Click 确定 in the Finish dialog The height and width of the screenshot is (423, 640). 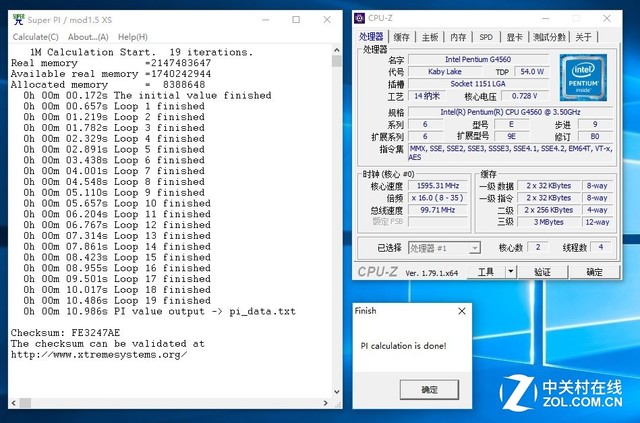click(429, 390)
